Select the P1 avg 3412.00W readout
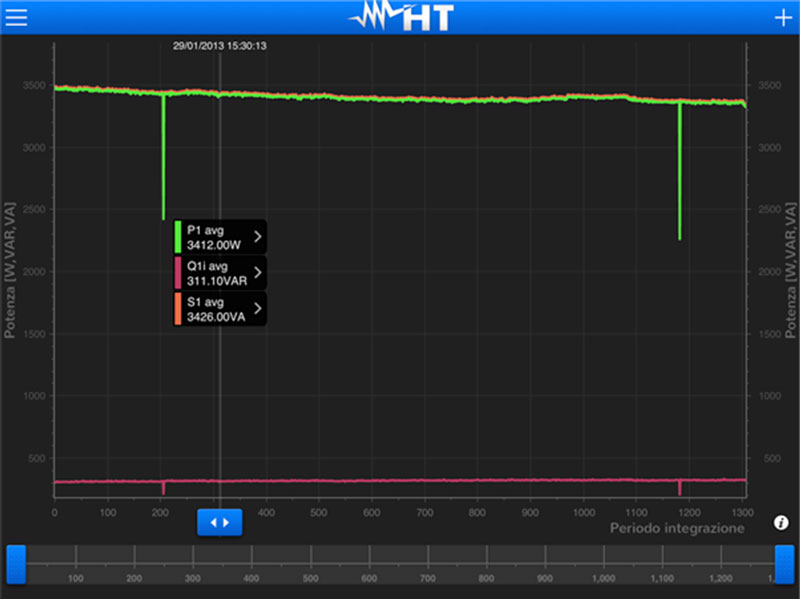 [216, 236]
